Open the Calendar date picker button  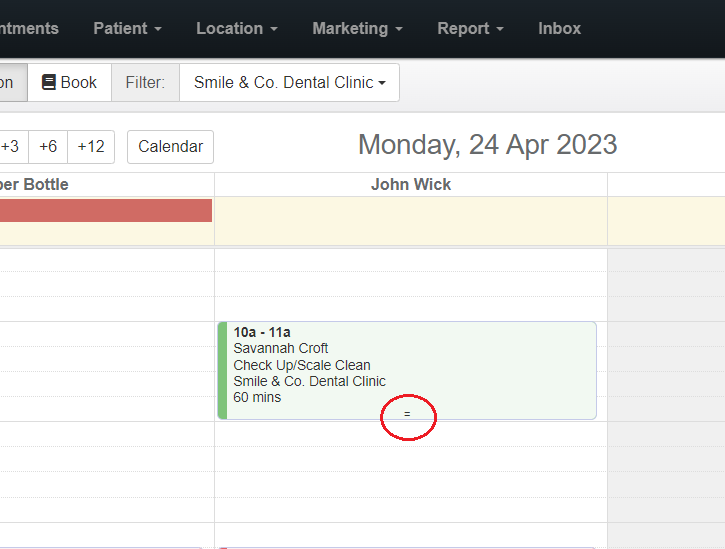point(170,146)
